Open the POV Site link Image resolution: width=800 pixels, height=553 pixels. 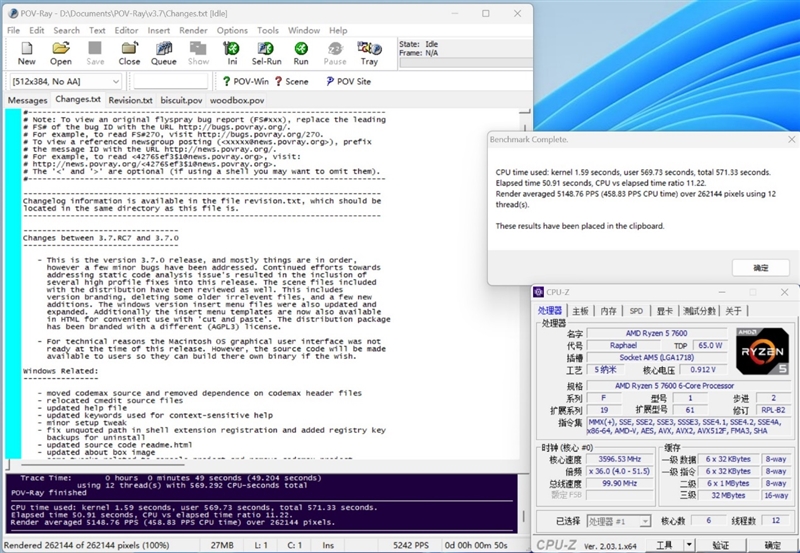coord(348,81)
